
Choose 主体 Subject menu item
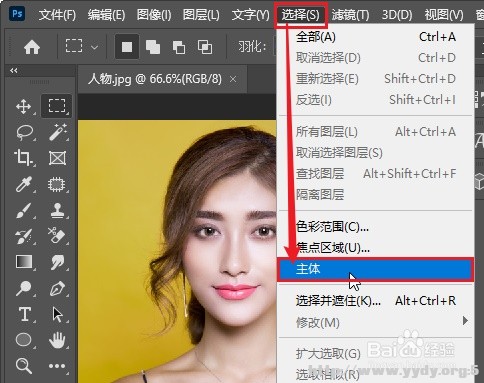click(x=376, y=269)
